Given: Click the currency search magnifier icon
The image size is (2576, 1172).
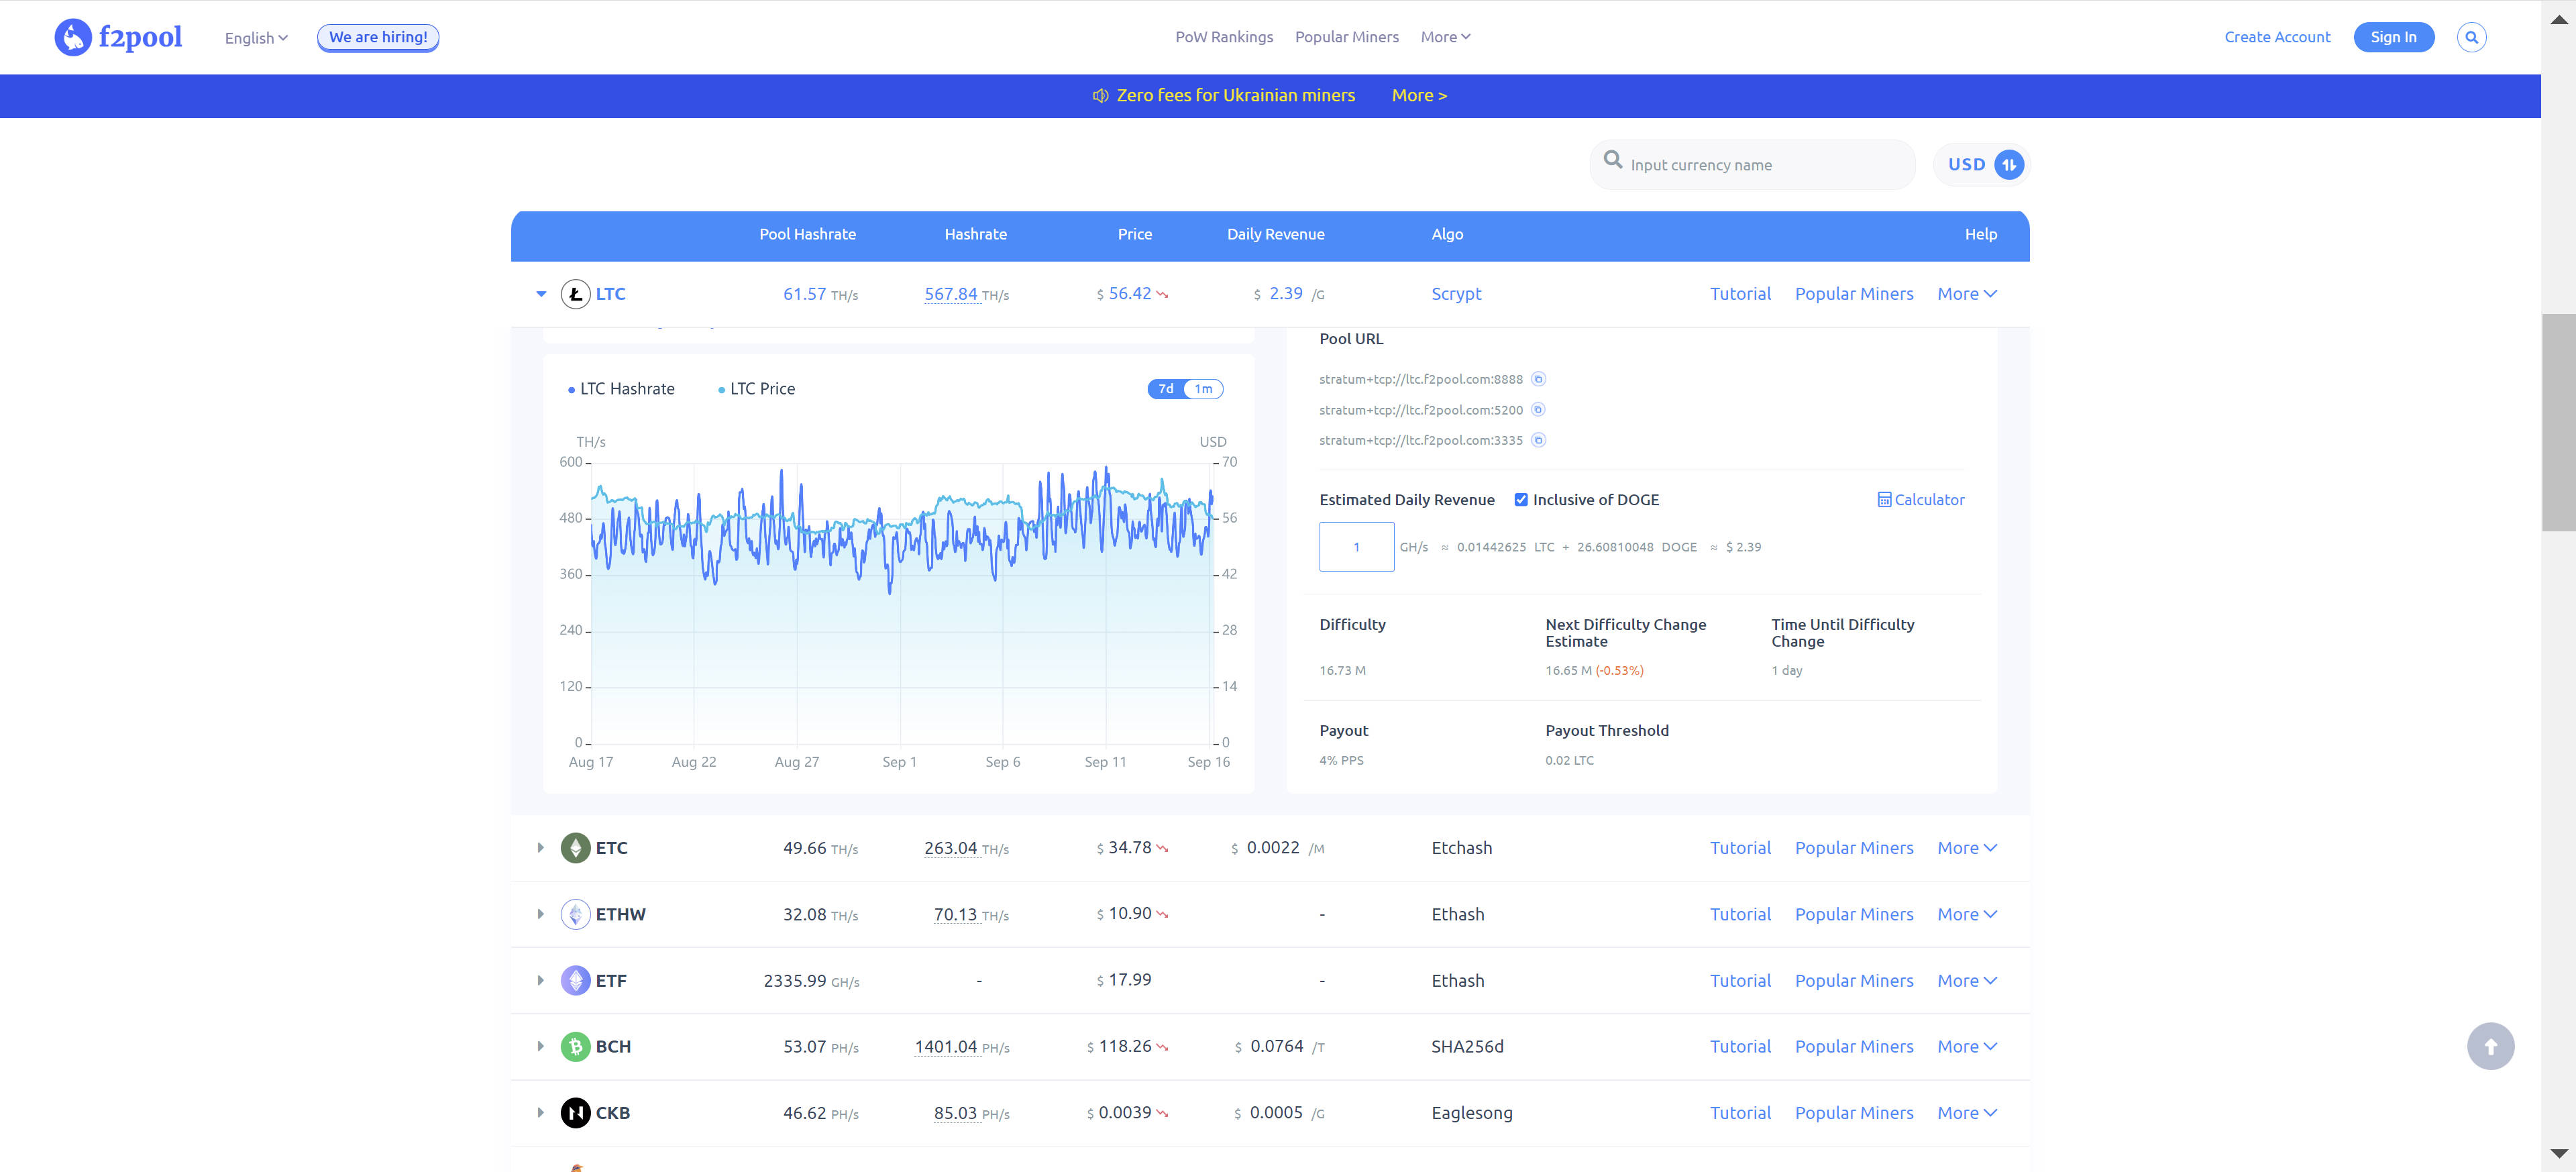Looking at the screenshot, I should tap(1612, 160).
